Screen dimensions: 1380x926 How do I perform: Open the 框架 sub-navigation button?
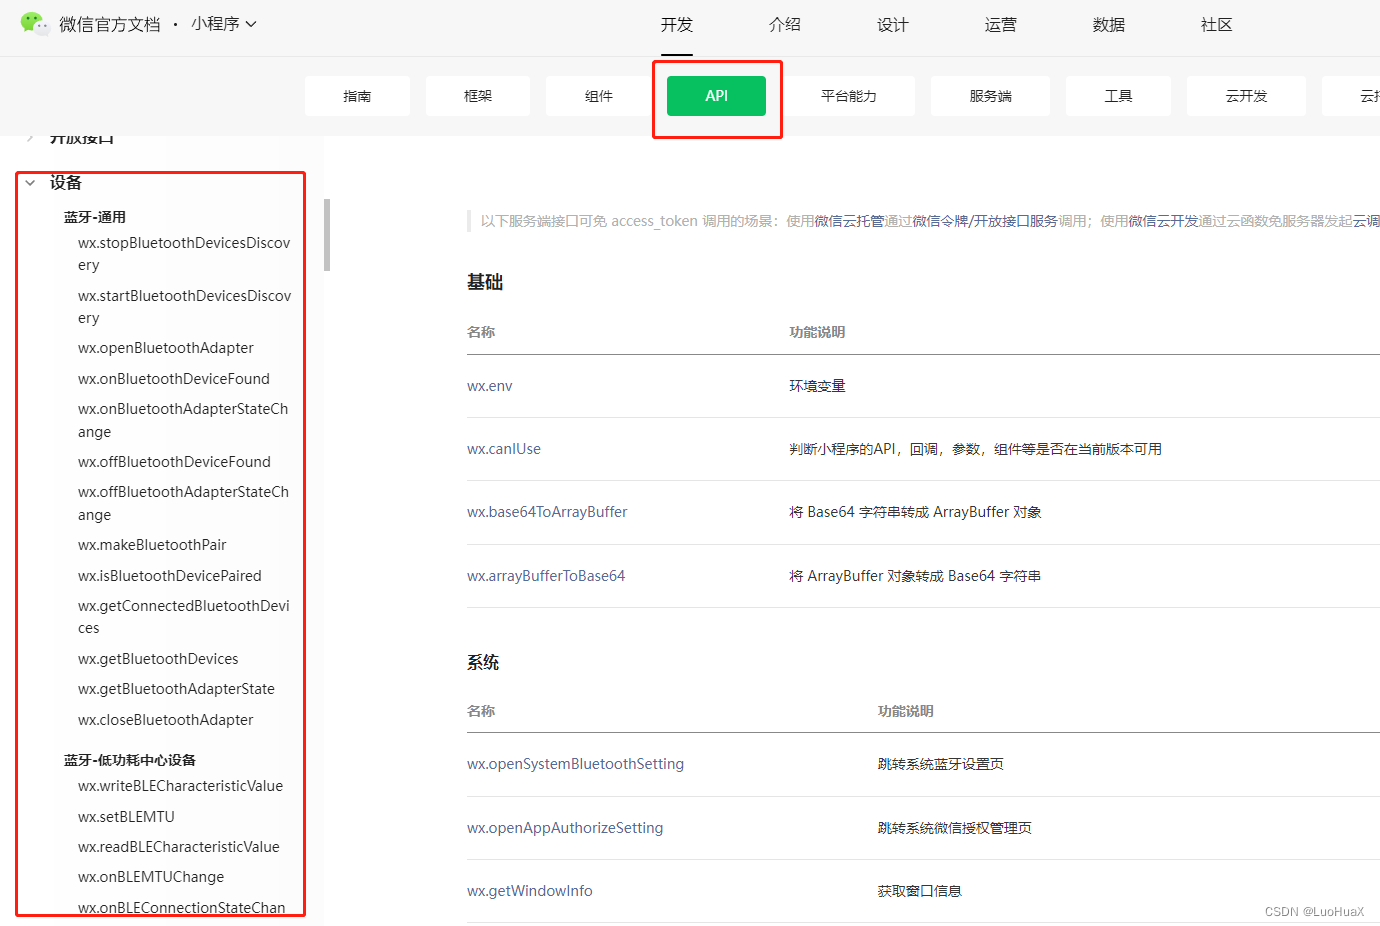[x=478, y=96]
